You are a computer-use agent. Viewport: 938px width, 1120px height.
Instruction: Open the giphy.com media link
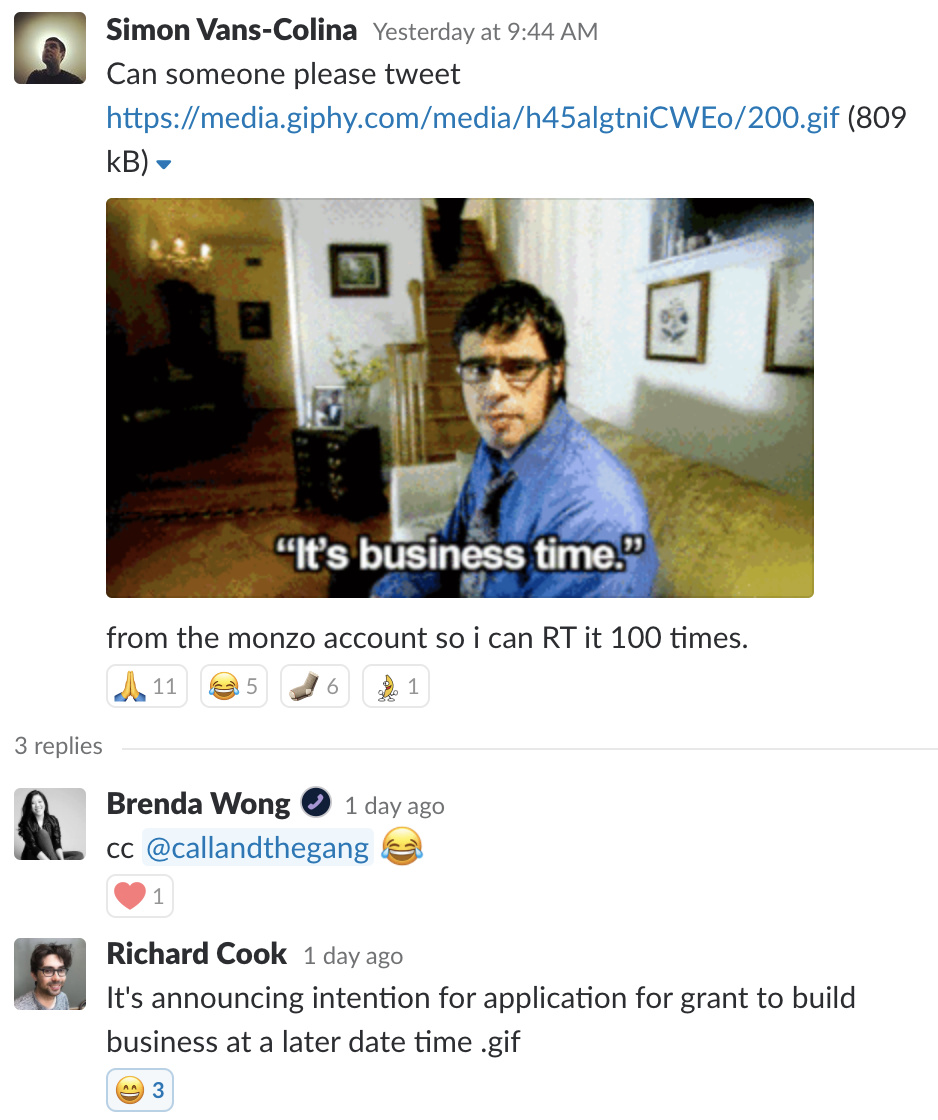472,117
